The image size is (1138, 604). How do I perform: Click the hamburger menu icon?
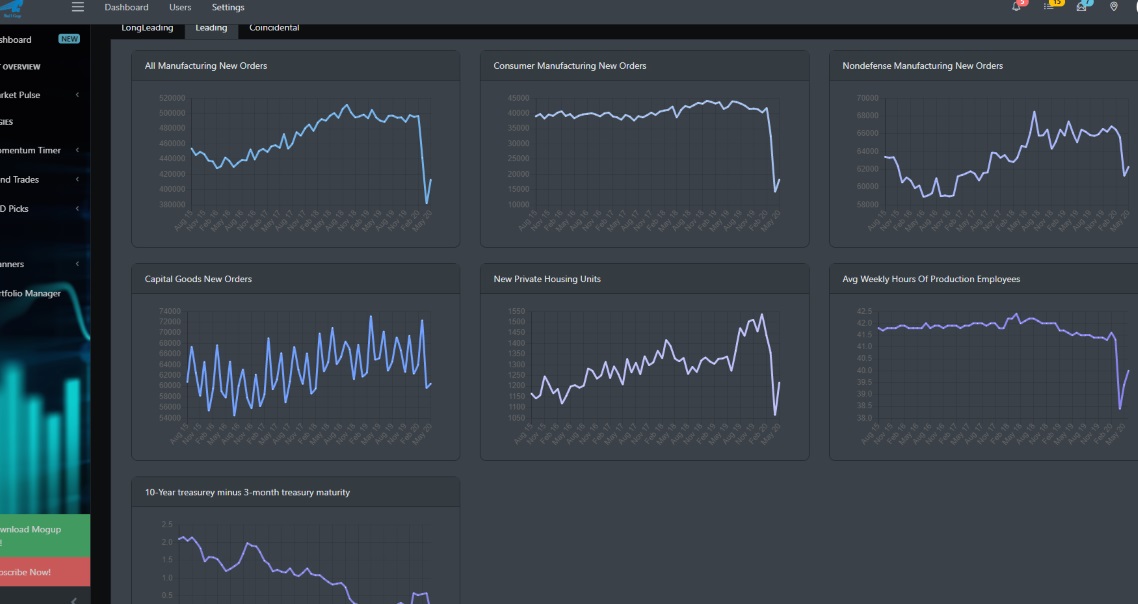(78, 7)
